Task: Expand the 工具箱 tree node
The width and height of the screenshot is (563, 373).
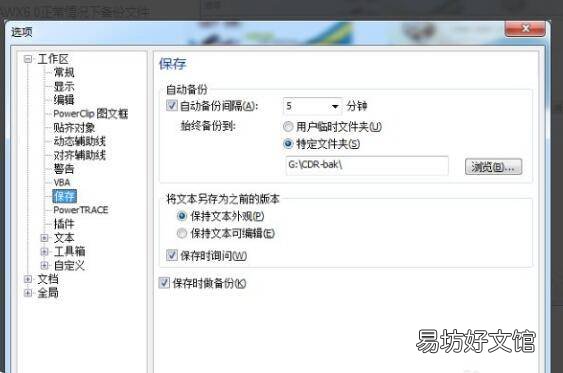Action: pyautogui.click(x=44, y=252)
